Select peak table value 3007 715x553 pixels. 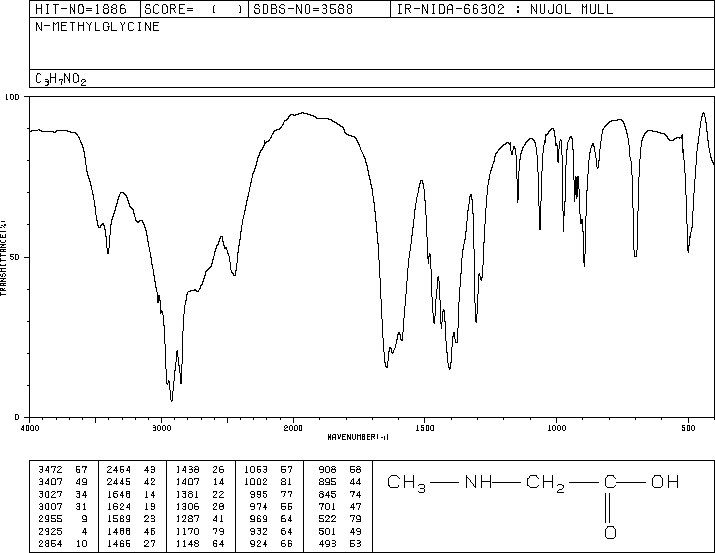[x=50, y=506]
